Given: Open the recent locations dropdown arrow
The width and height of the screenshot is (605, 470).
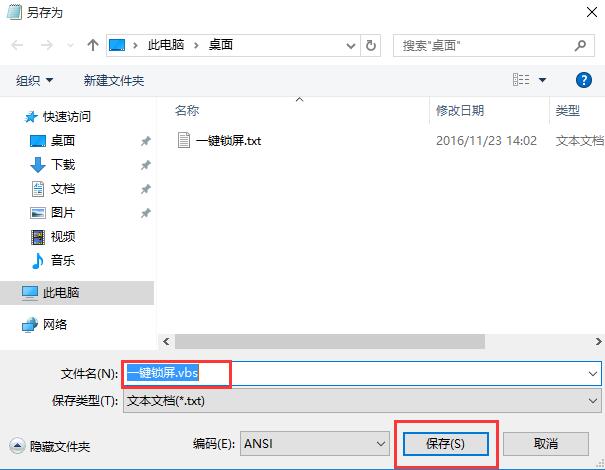Looking at the screenshot, I should [x=70, y=46].
